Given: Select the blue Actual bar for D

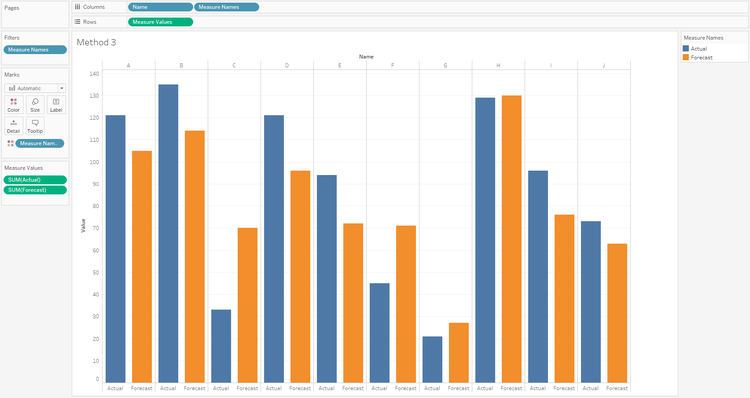Looking at the screenshot, I should [x=274, y=249].
